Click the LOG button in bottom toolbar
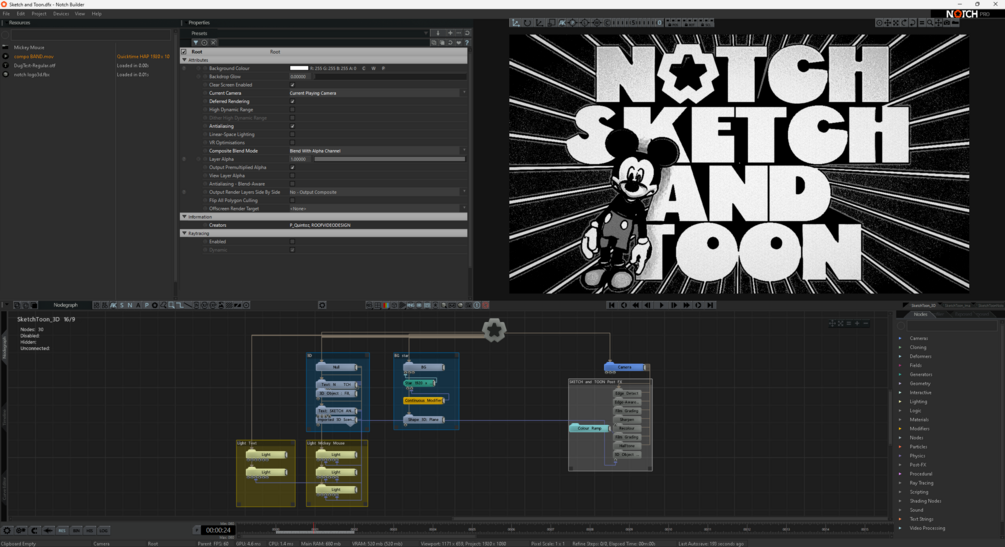Image resolution: width=1005 pixels, height=547 pixels. [103, 530]
